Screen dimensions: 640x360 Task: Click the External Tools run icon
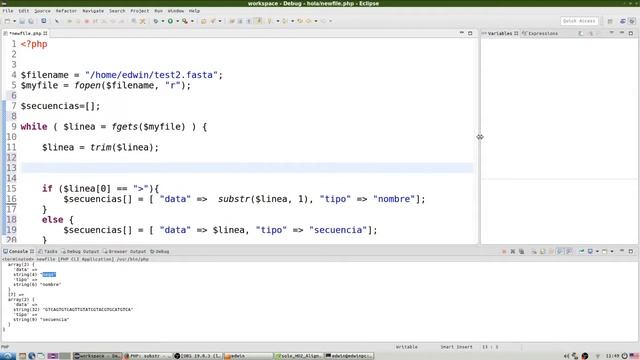[x=185, y=21]
